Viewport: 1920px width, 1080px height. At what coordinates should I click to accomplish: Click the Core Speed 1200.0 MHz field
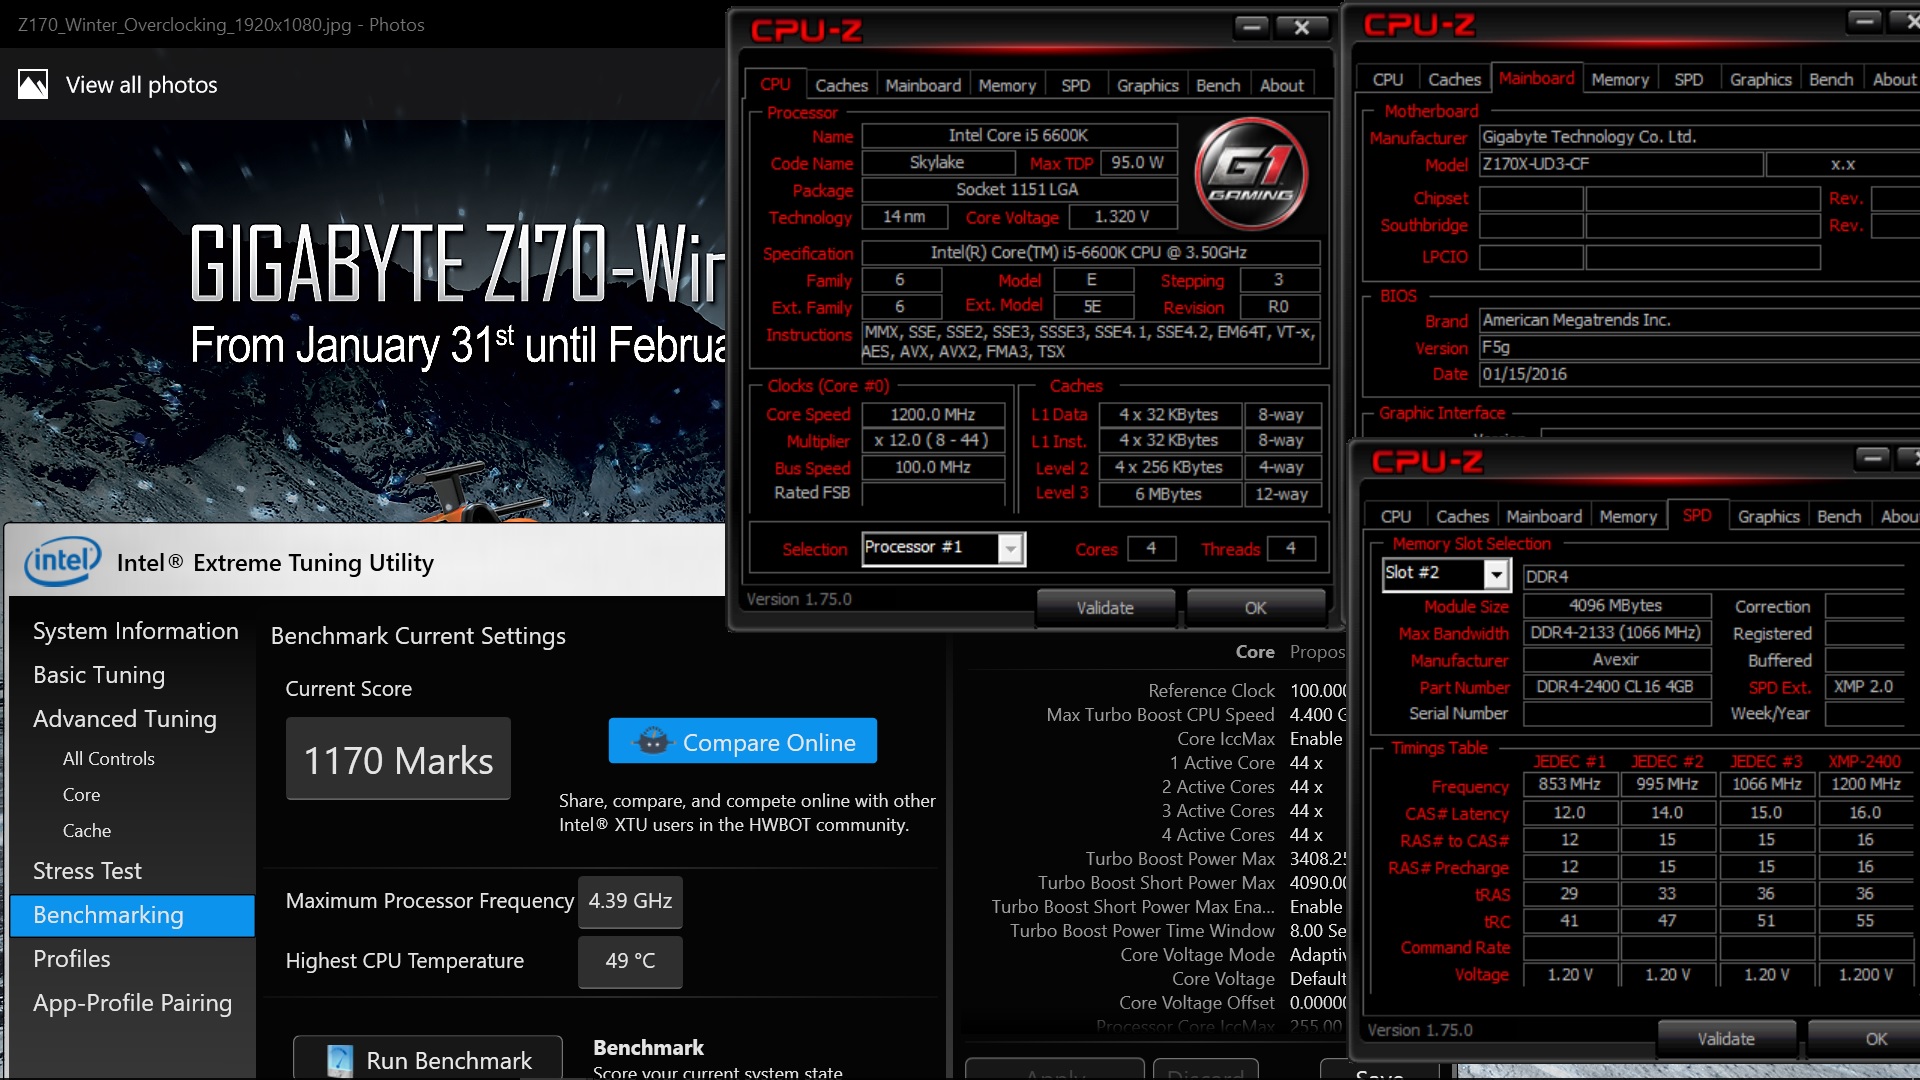point(933,414)
